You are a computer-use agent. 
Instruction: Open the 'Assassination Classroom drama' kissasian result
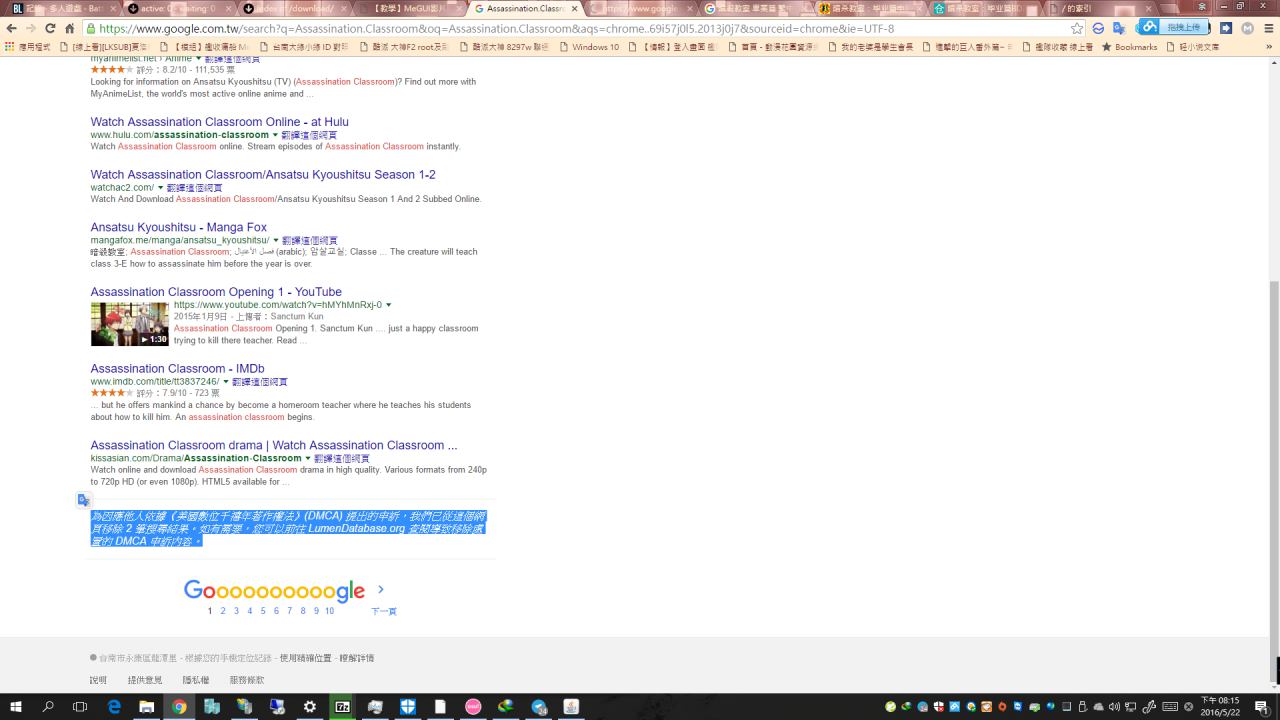[274, 445]
